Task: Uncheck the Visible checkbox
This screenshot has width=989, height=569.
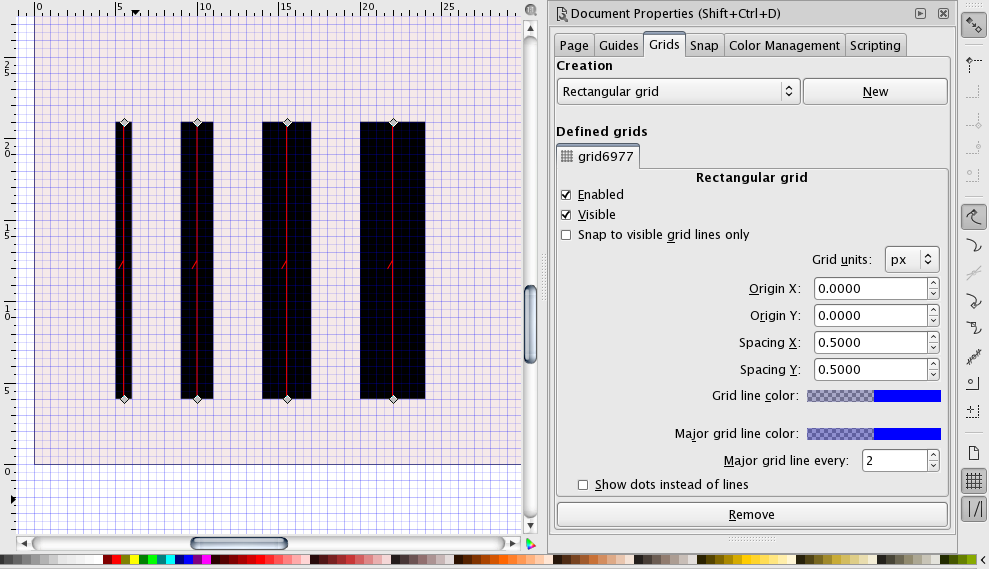Action: click(x=566, y=215)
